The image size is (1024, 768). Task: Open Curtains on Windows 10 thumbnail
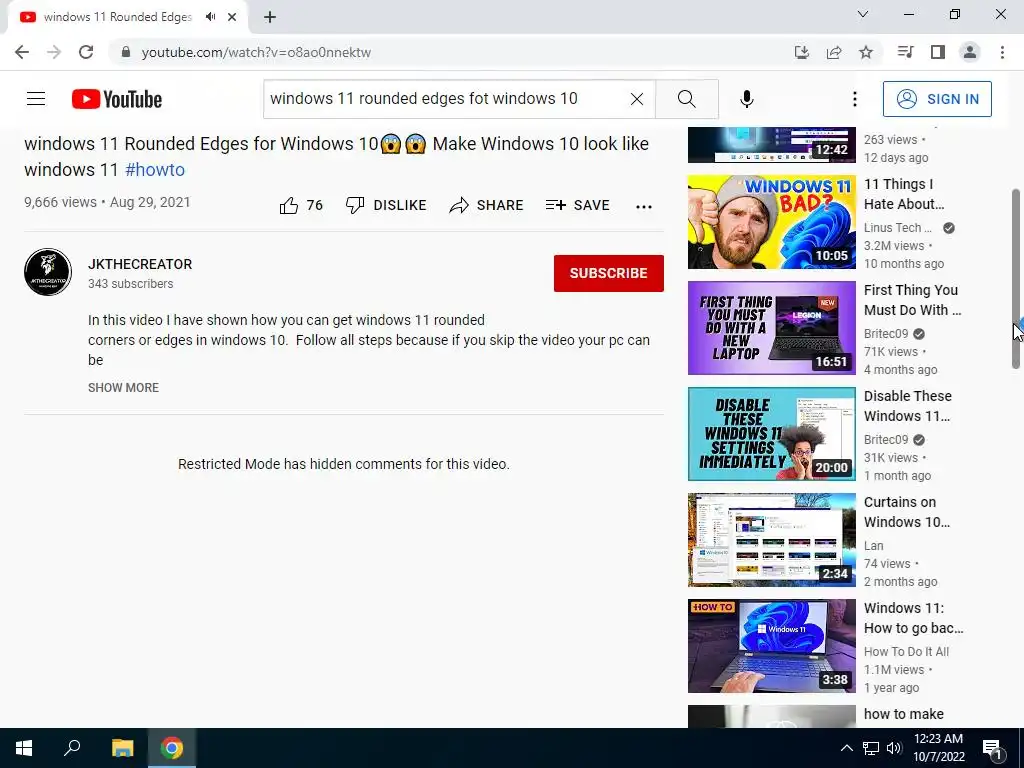click(771, 539)
